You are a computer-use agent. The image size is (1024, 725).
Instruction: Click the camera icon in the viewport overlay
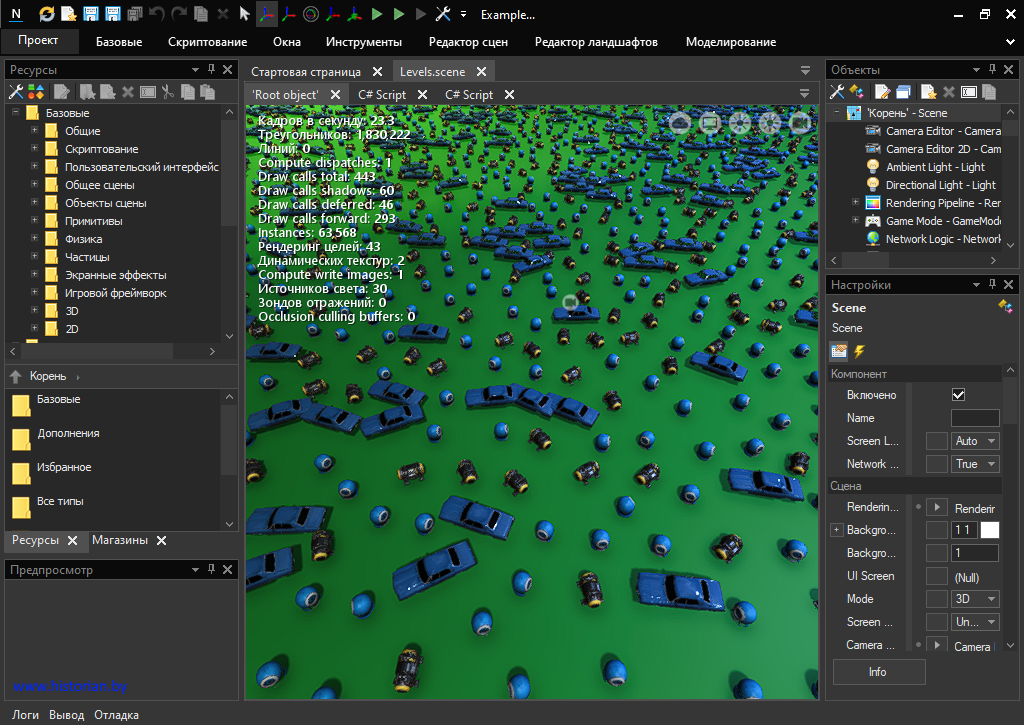coord(800,122)
